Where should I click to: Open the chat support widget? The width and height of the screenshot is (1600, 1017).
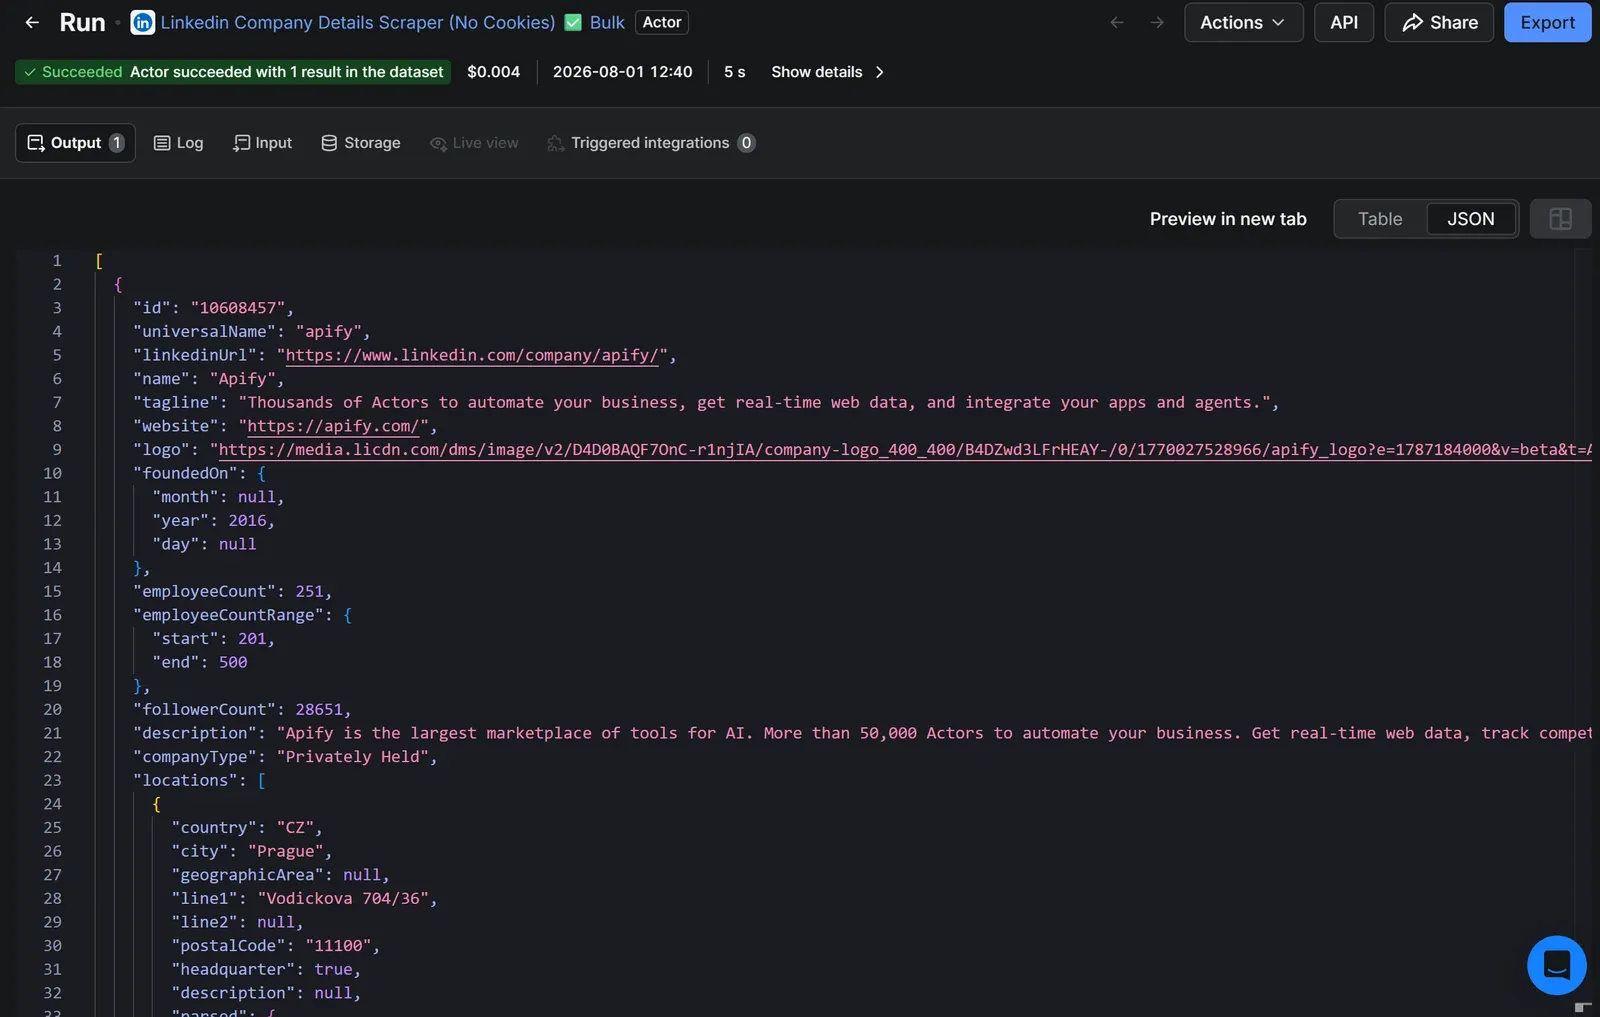[x=1556, y=965]
